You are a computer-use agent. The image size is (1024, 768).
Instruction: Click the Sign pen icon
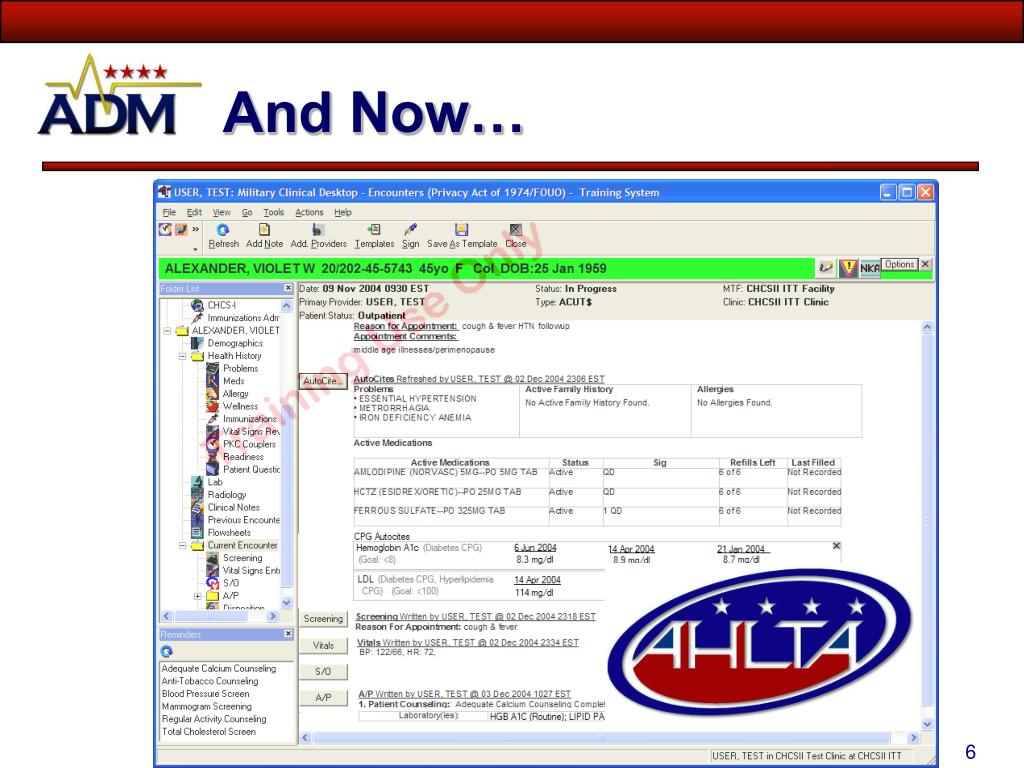point(410,229)
